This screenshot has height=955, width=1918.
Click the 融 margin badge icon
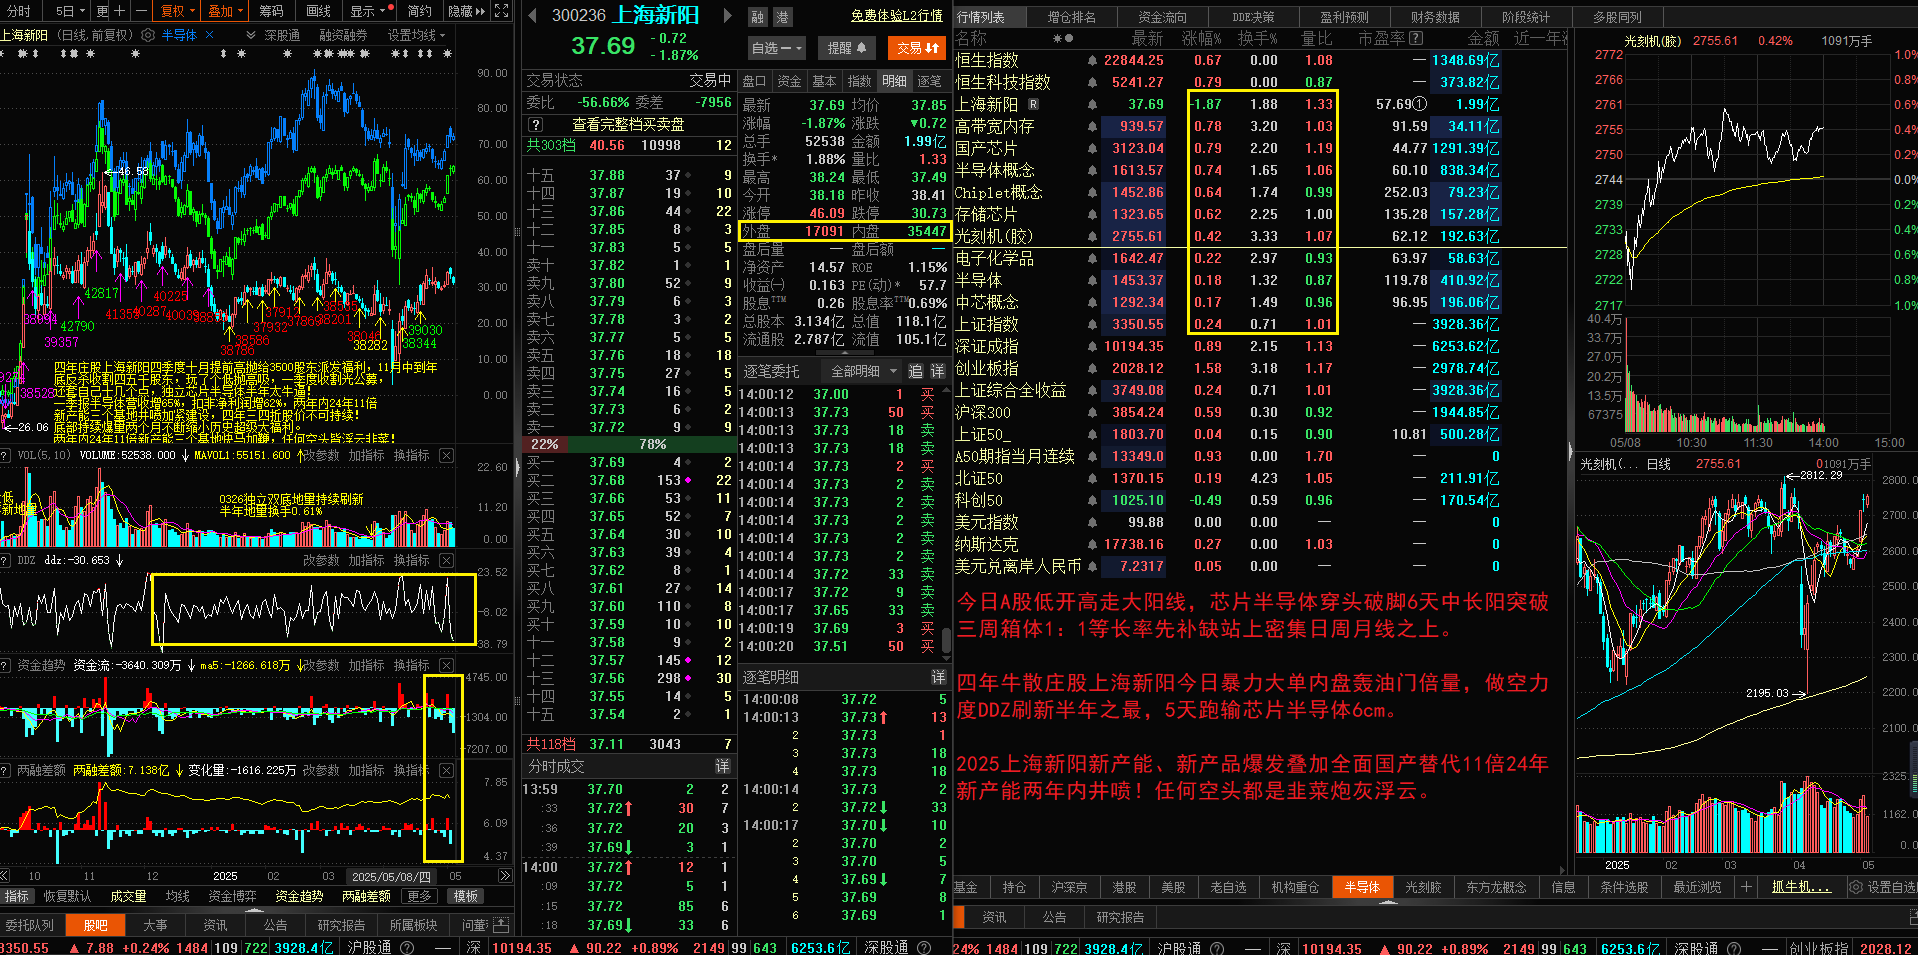(758, 17)
